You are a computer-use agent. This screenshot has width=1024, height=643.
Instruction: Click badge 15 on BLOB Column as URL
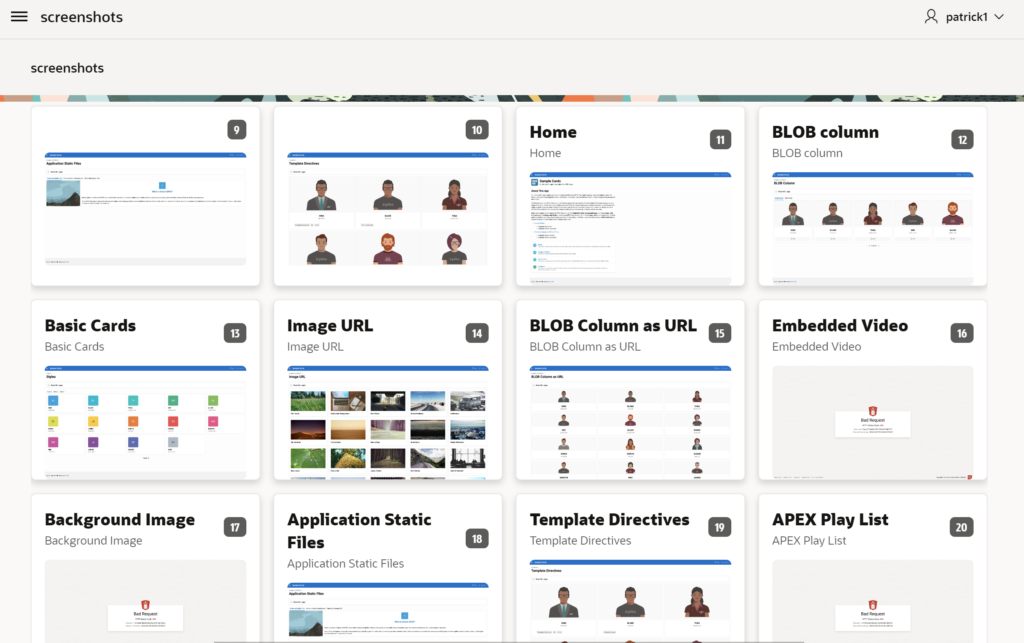720,334
